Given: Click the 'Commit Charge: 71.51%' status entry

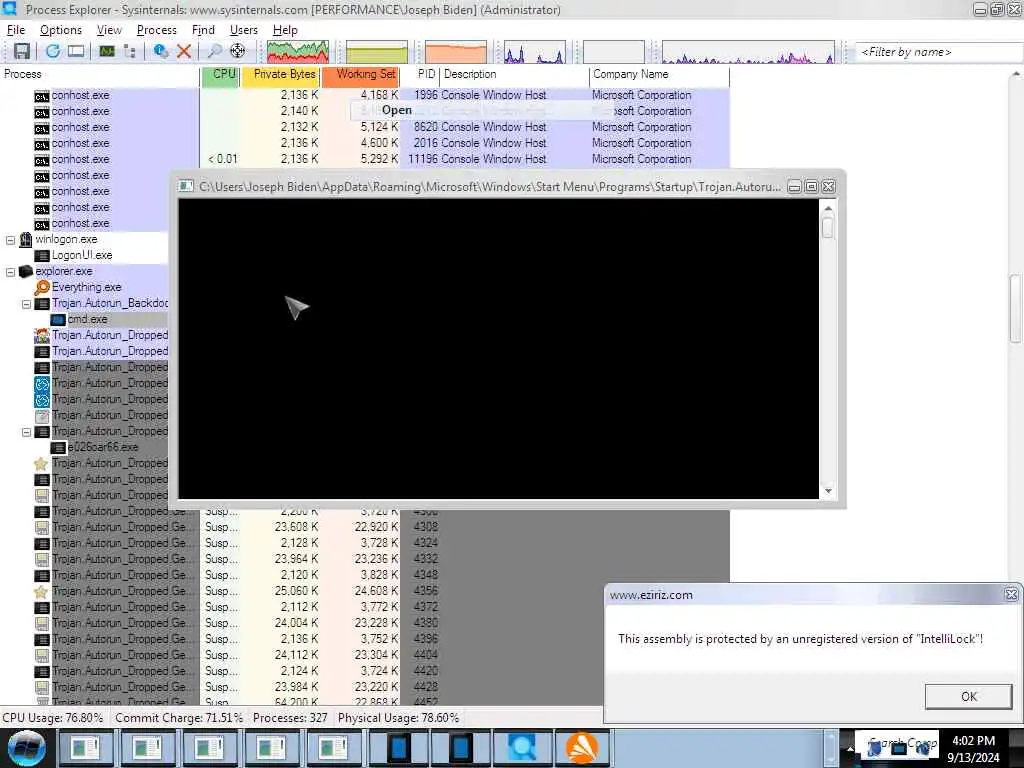Looking at the screenshot, I should click(x=179, y=718).
